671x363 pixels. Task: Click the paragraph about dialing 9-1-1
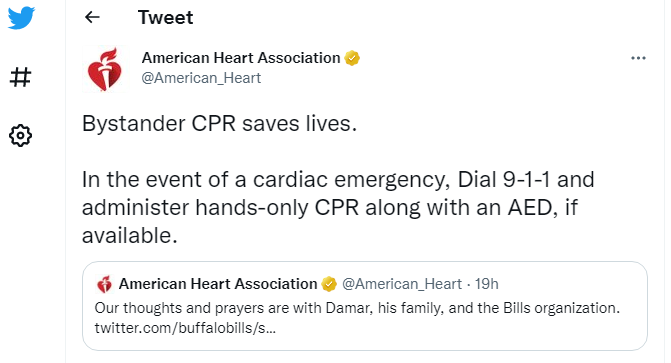click(338, 207)
